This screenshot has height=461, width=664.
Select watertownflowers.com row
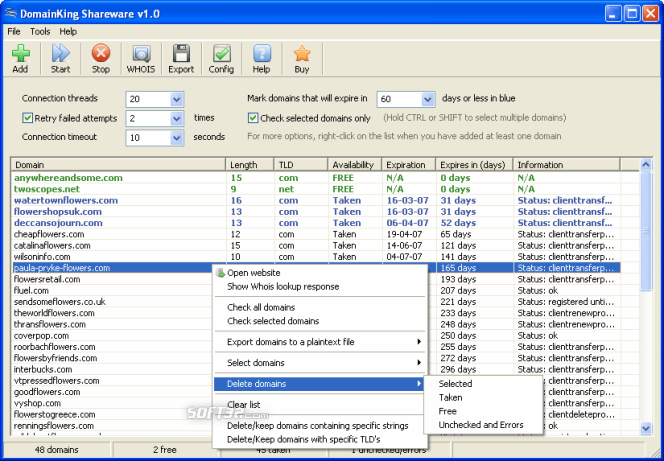[316, 201]
